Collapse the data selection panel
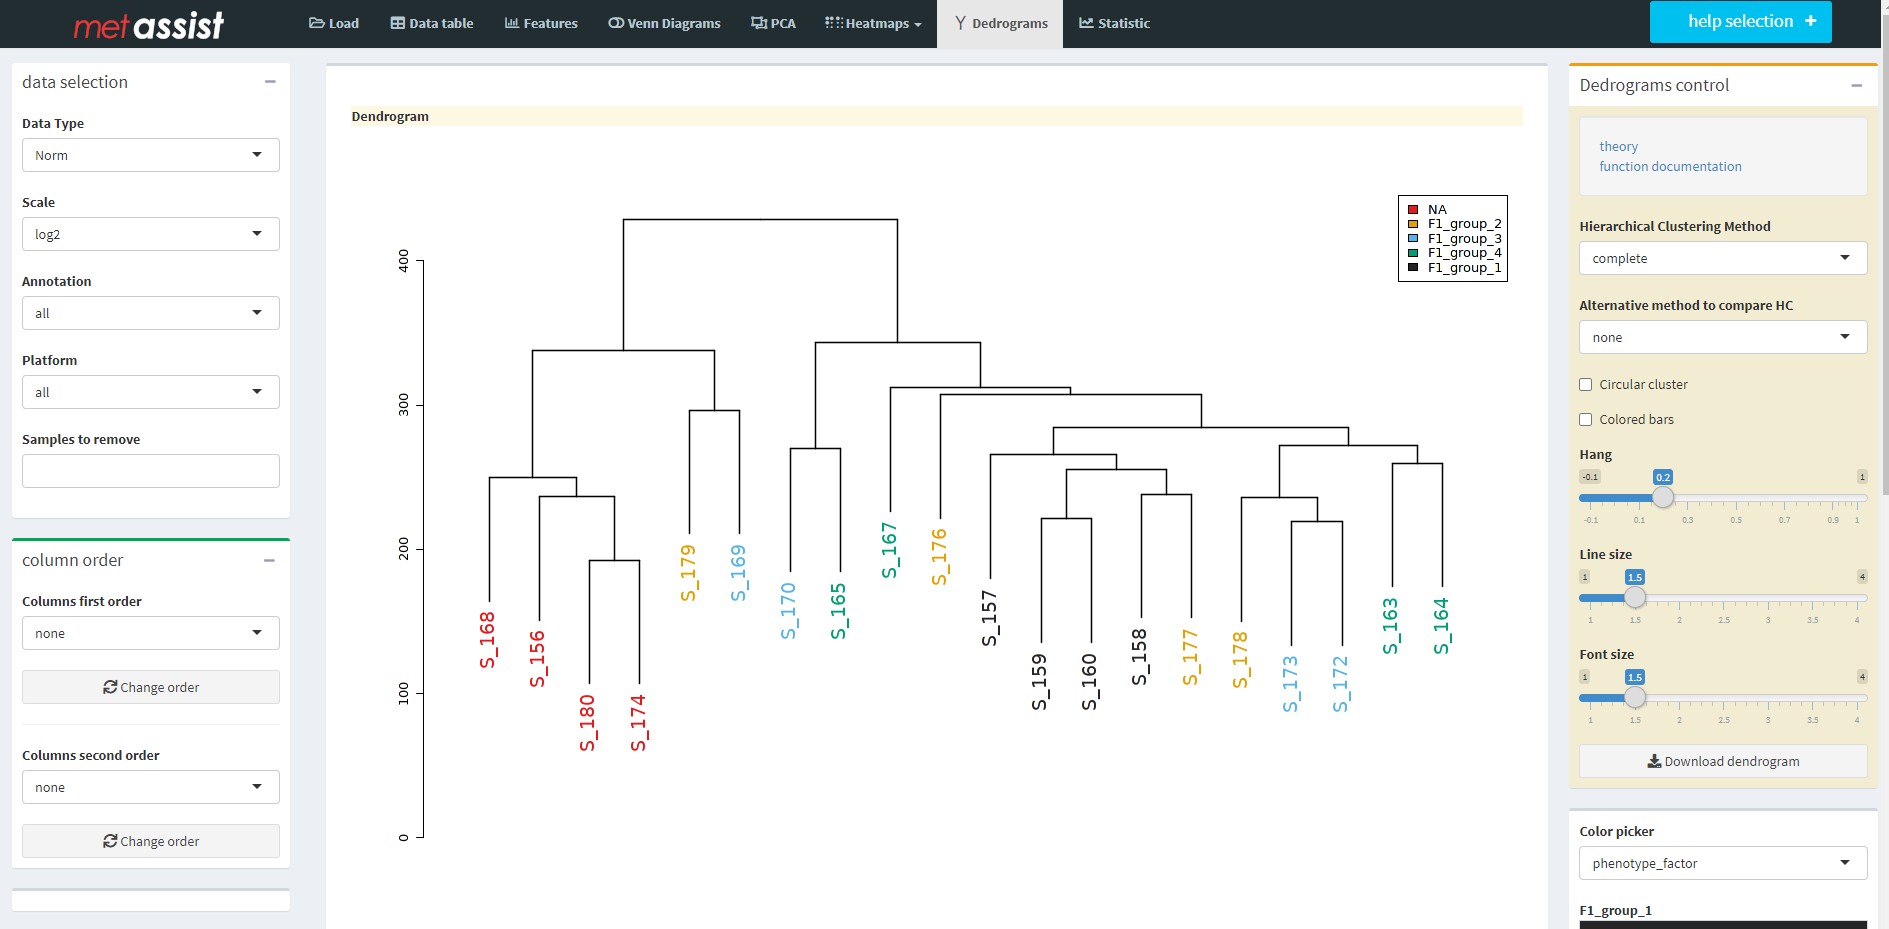Viewport: 1889px width, 929px height. [x=270, y=82]
